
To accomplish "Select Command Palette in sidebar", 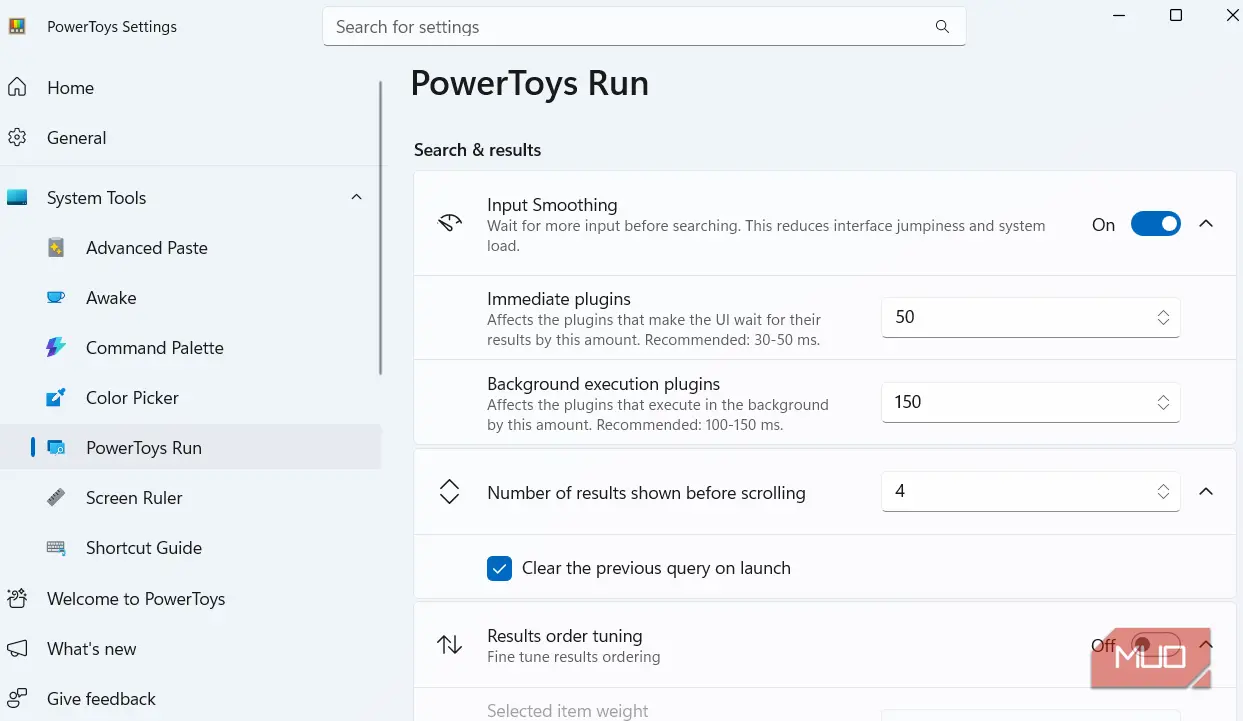I will 190,348.
